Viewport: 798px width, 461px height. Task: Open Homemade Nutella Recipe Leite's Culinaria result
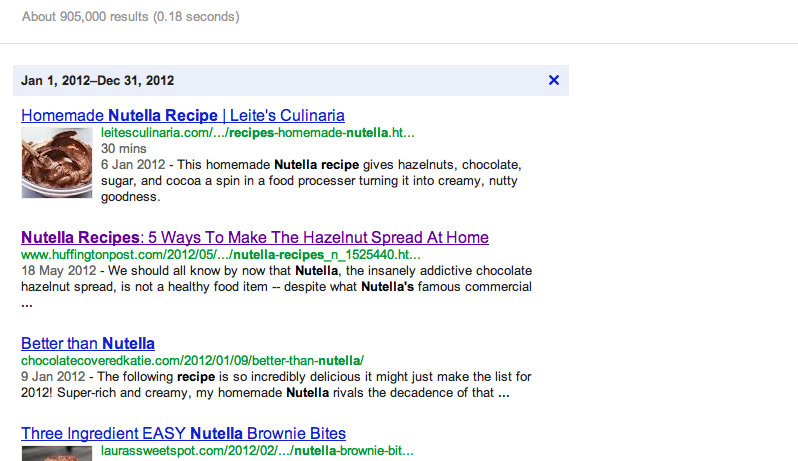point(183,115)
